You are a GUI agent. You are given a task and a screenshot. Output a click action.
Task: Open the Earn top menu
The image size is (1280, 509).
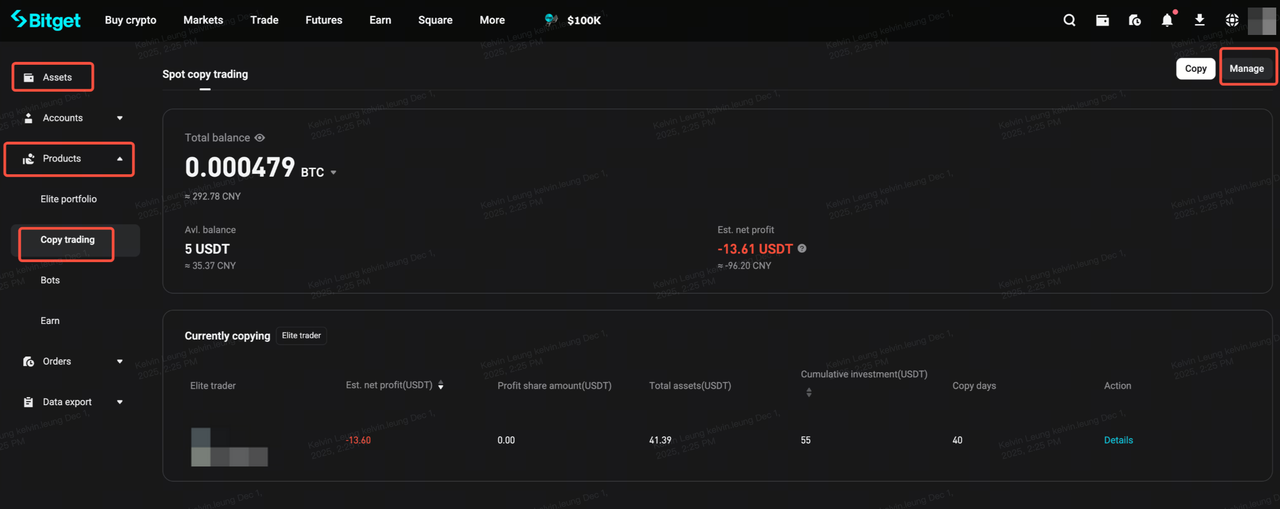[380, 20]
